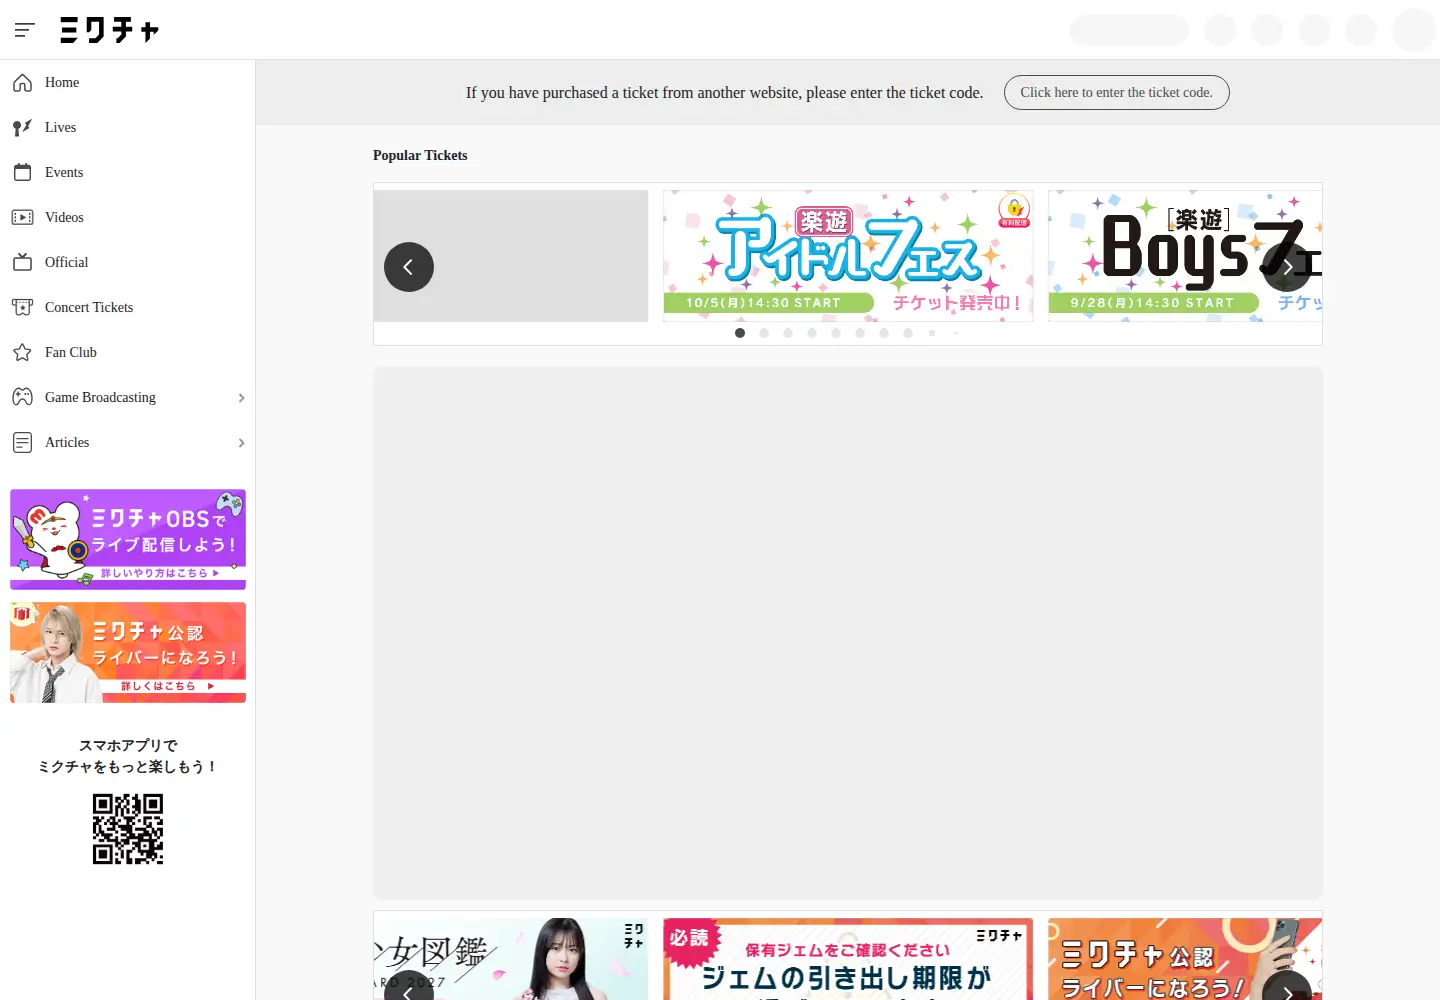The height and width of the screenshot is (1000, 1440).
Task: Show previous Popular Tickets slide
Action: (x=409, y=267)
